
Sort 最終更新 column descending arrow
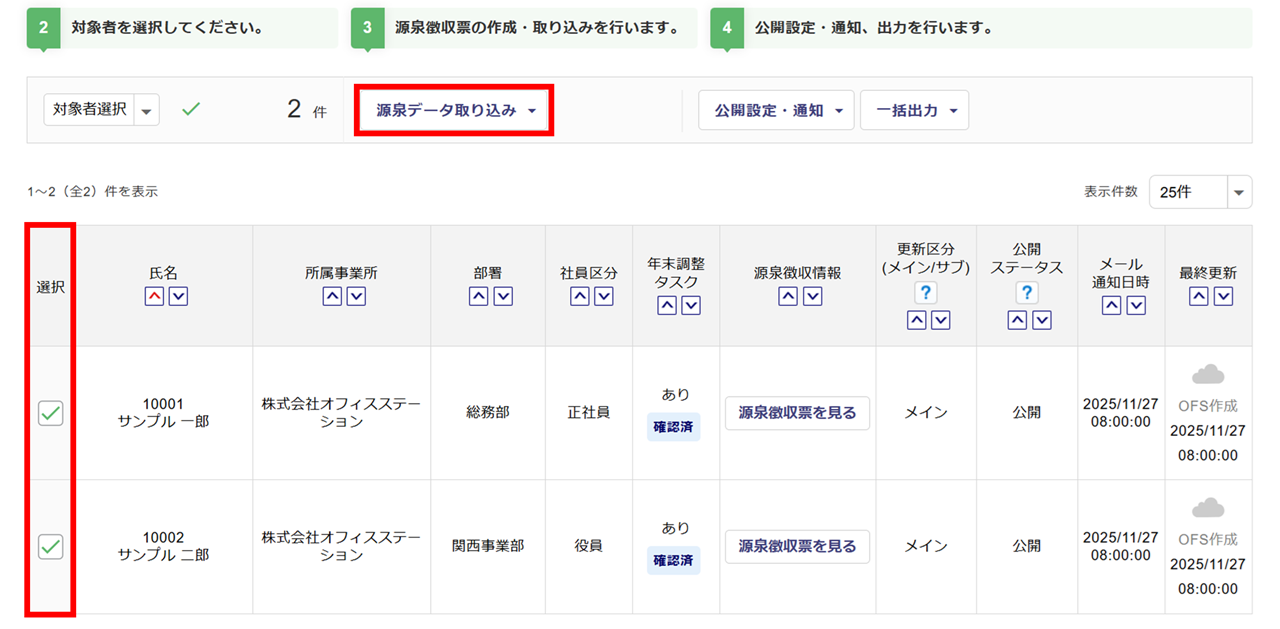(x=1222, y=296)
